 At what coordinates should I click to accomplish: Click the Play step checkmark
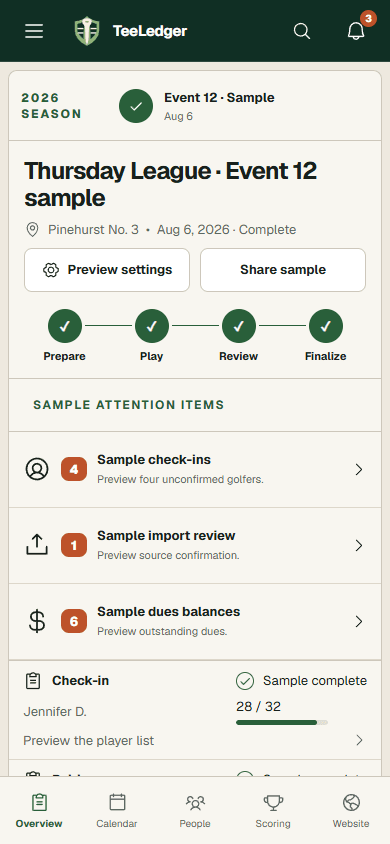pos(152,326)
